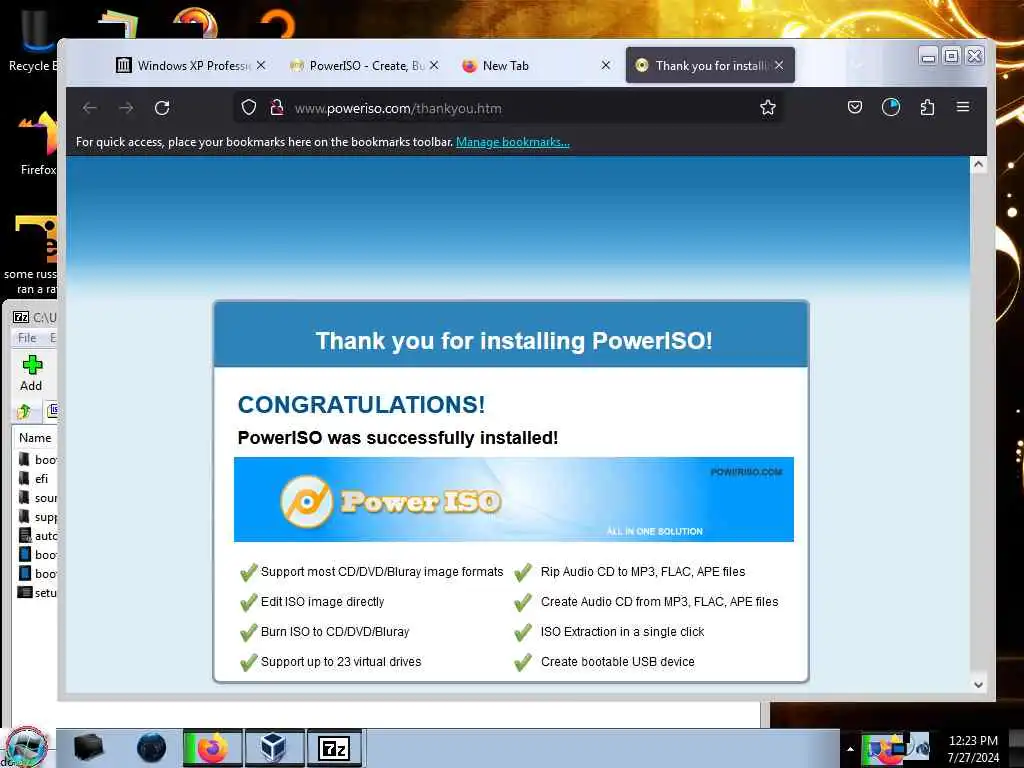Click VirtualBox cube icon on taskbar
The image size is (1024, 768).
[274, 748]
